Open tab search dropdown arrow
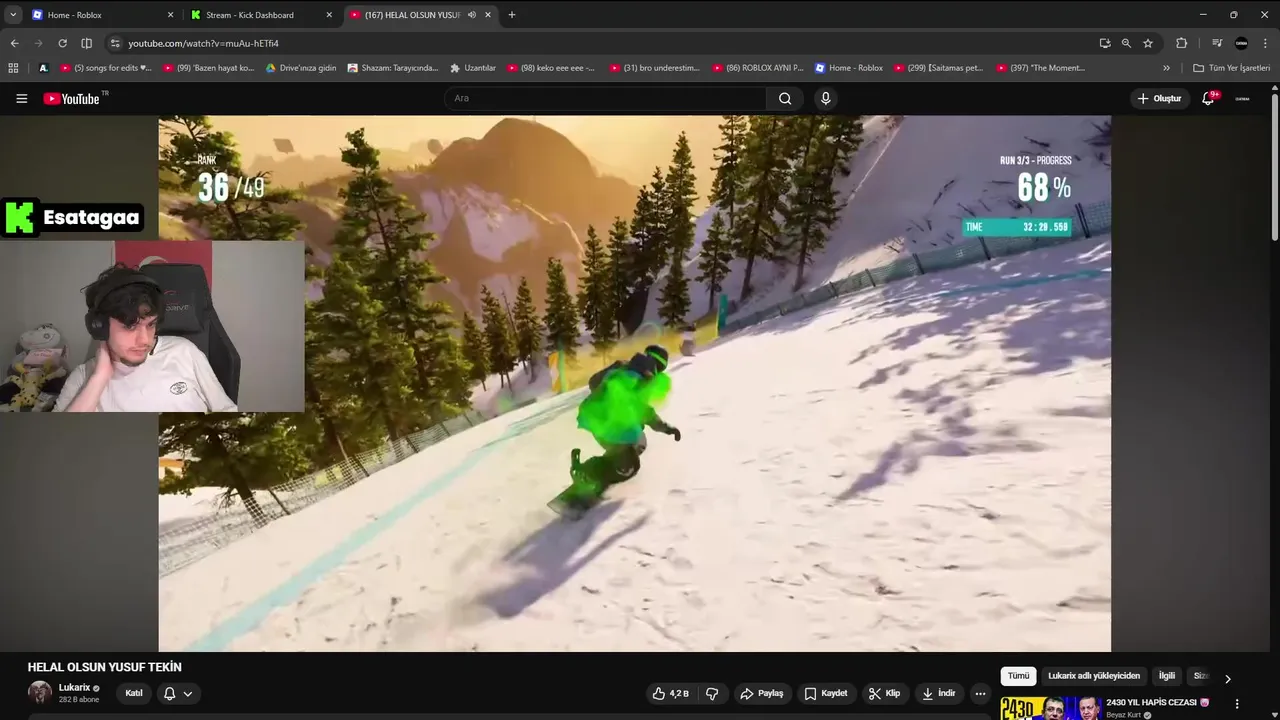The image size is (1280, 720). (x=13, y=15)
